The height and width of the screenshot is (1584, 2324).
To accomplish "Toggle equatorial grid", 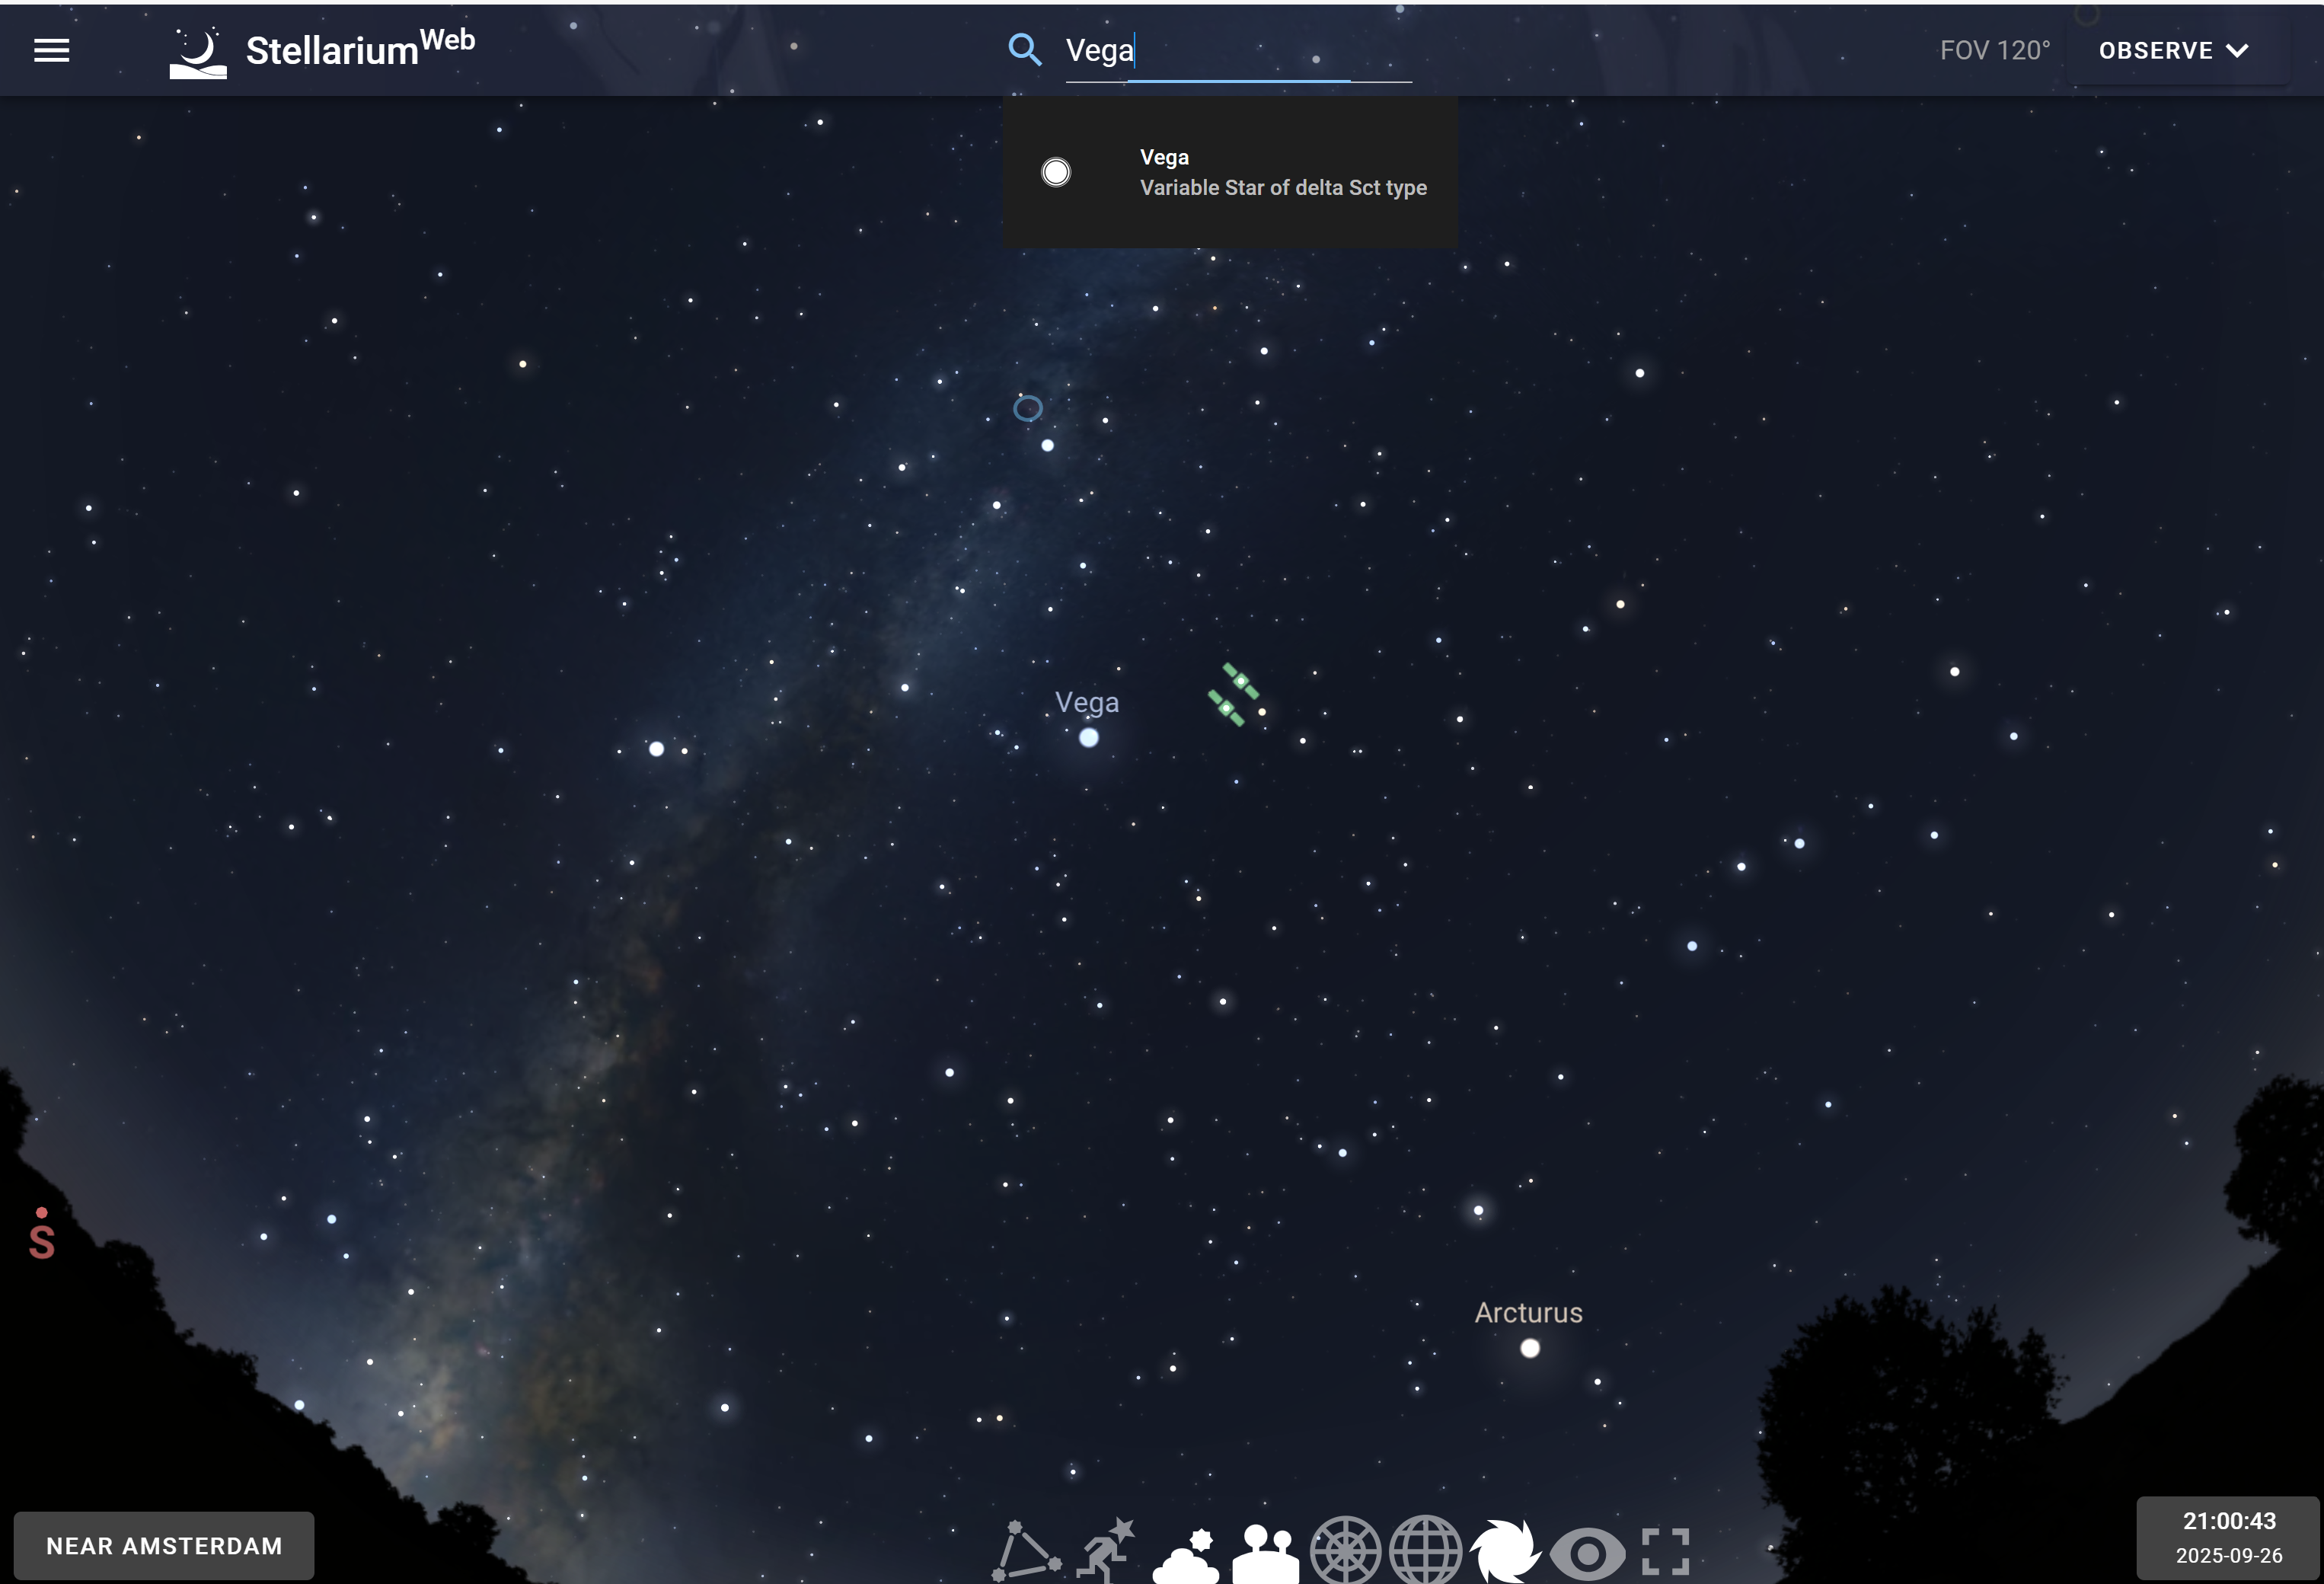I will point(1425,1551).
